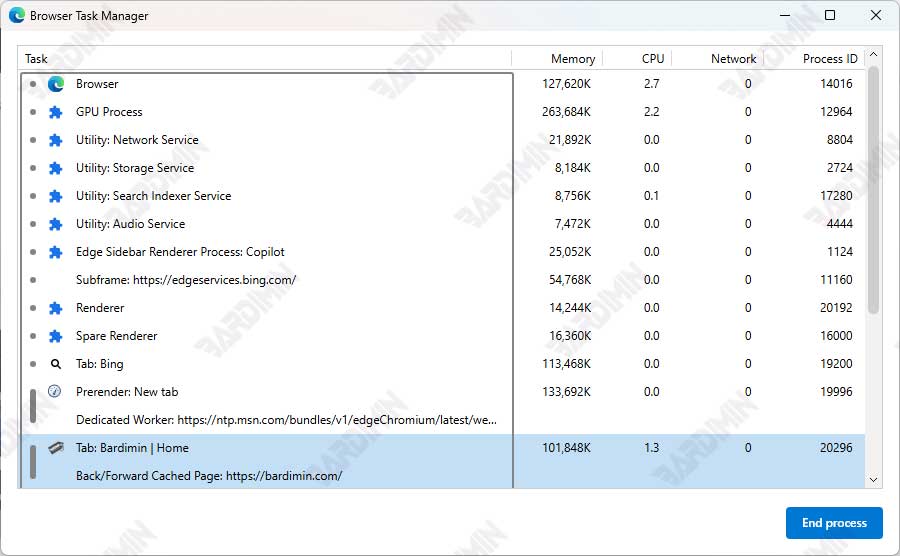Click the Back/Forward Cached Page bardimin.com row
This screenshot has height=556, width=900.
coord(442,476)
